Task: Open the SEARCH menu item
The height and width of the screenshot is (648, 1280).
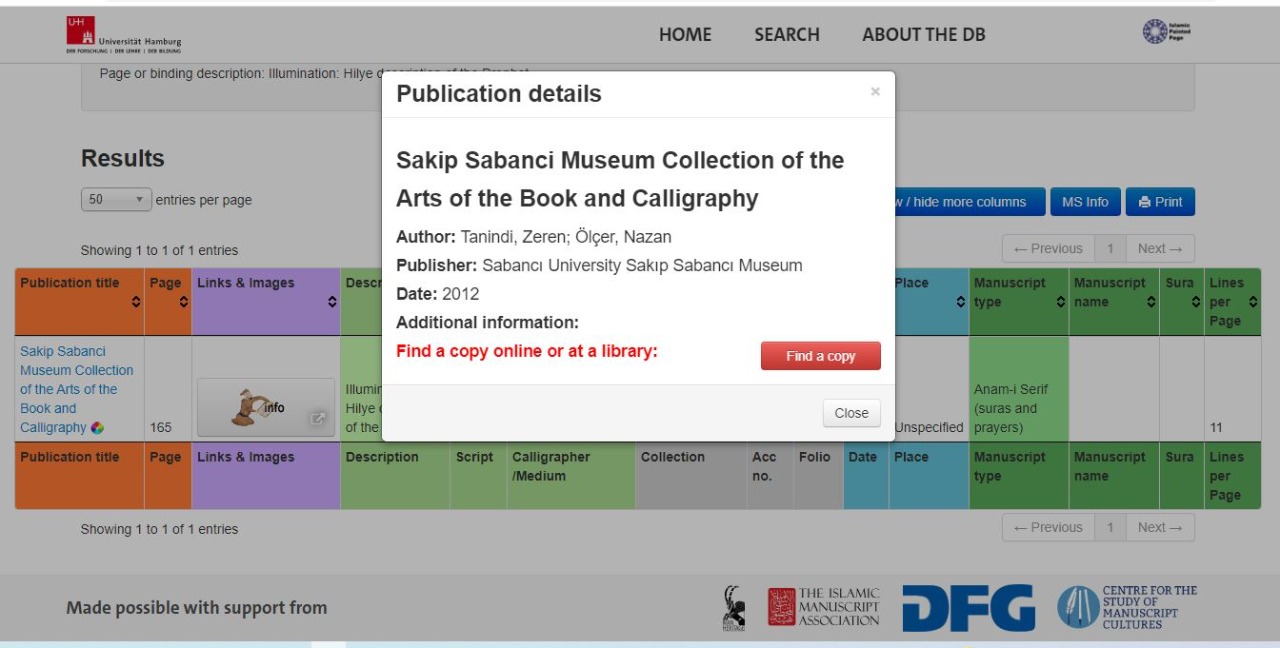Action: tap(787, 35)
